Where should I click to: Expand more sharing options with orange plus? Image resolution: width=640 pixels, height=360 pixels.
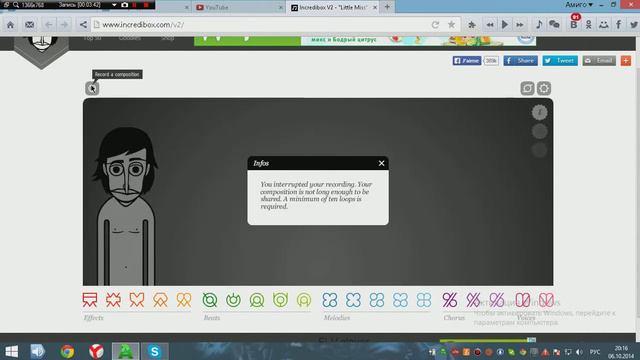tap(626, 60)
